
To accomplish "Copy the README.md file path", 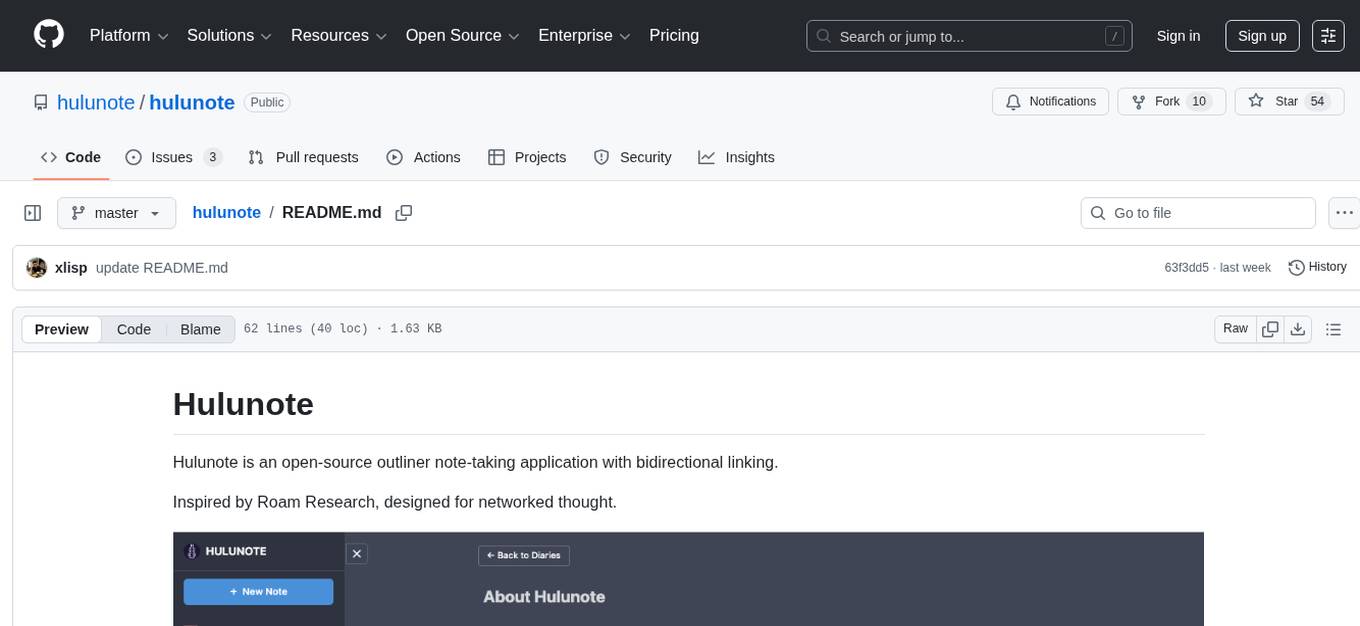I will [x=403, y=212].
